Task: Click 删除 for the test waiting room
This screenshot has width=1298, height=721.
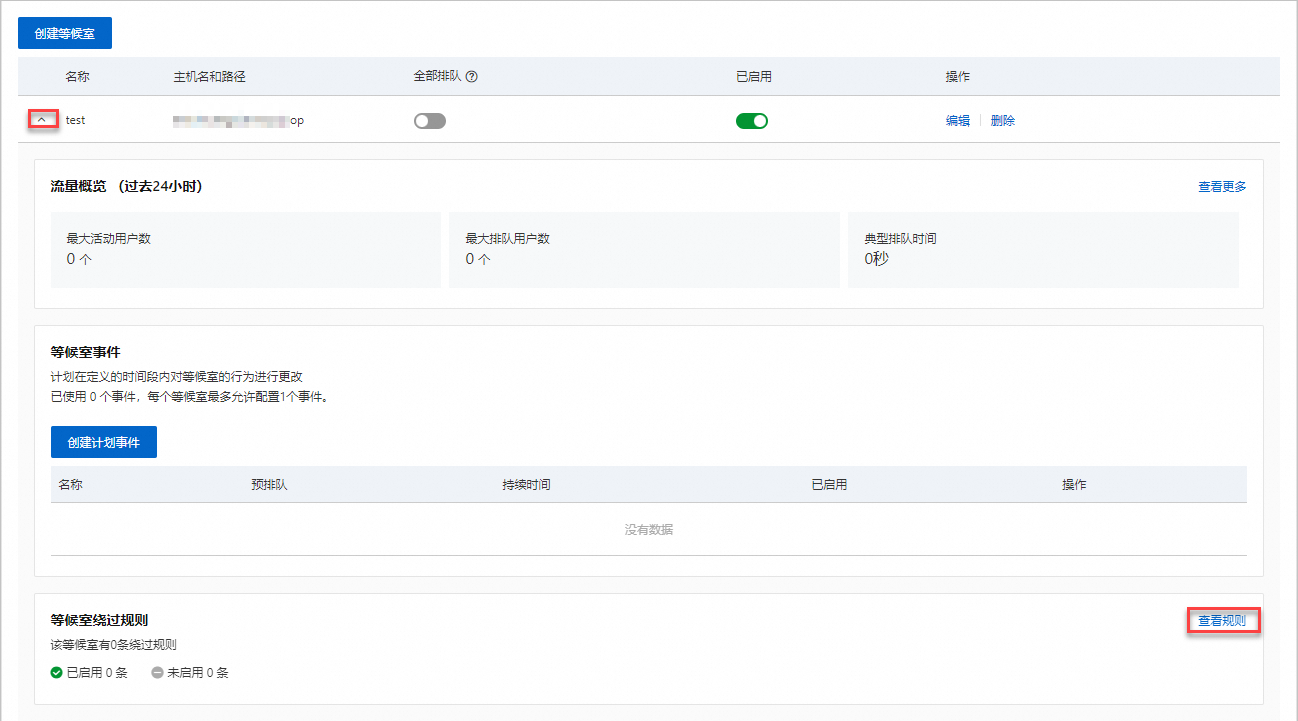Action: pos(1003,121)
